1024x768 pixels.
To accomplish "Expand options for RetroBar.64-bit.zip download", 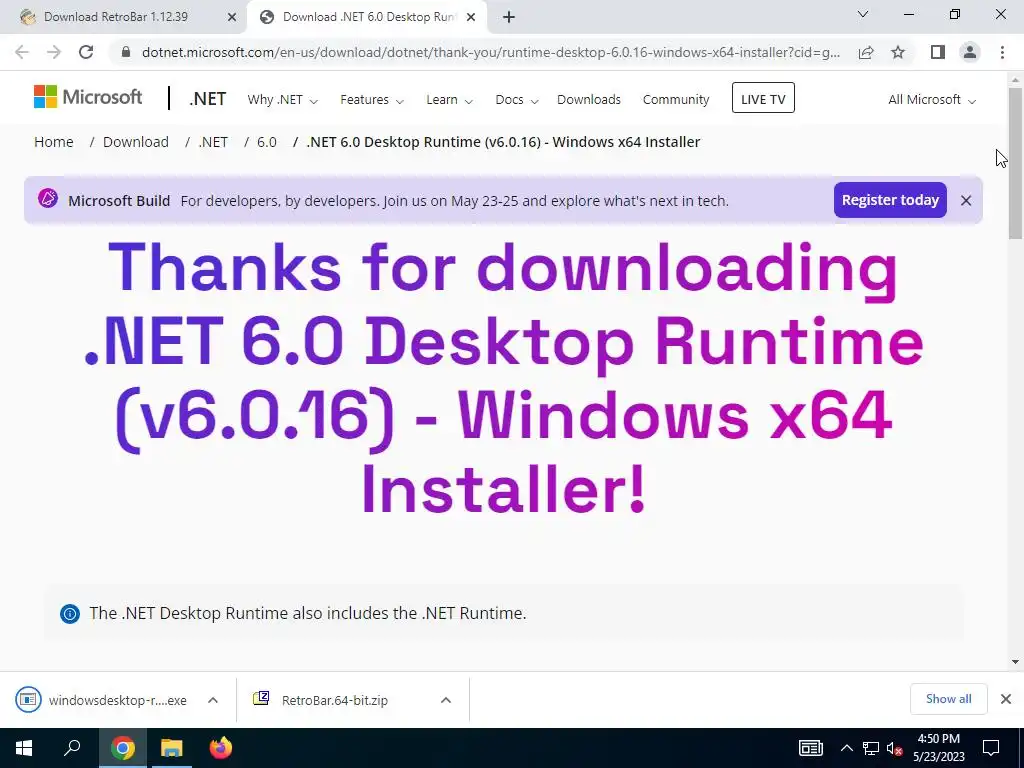I will 446,700.
